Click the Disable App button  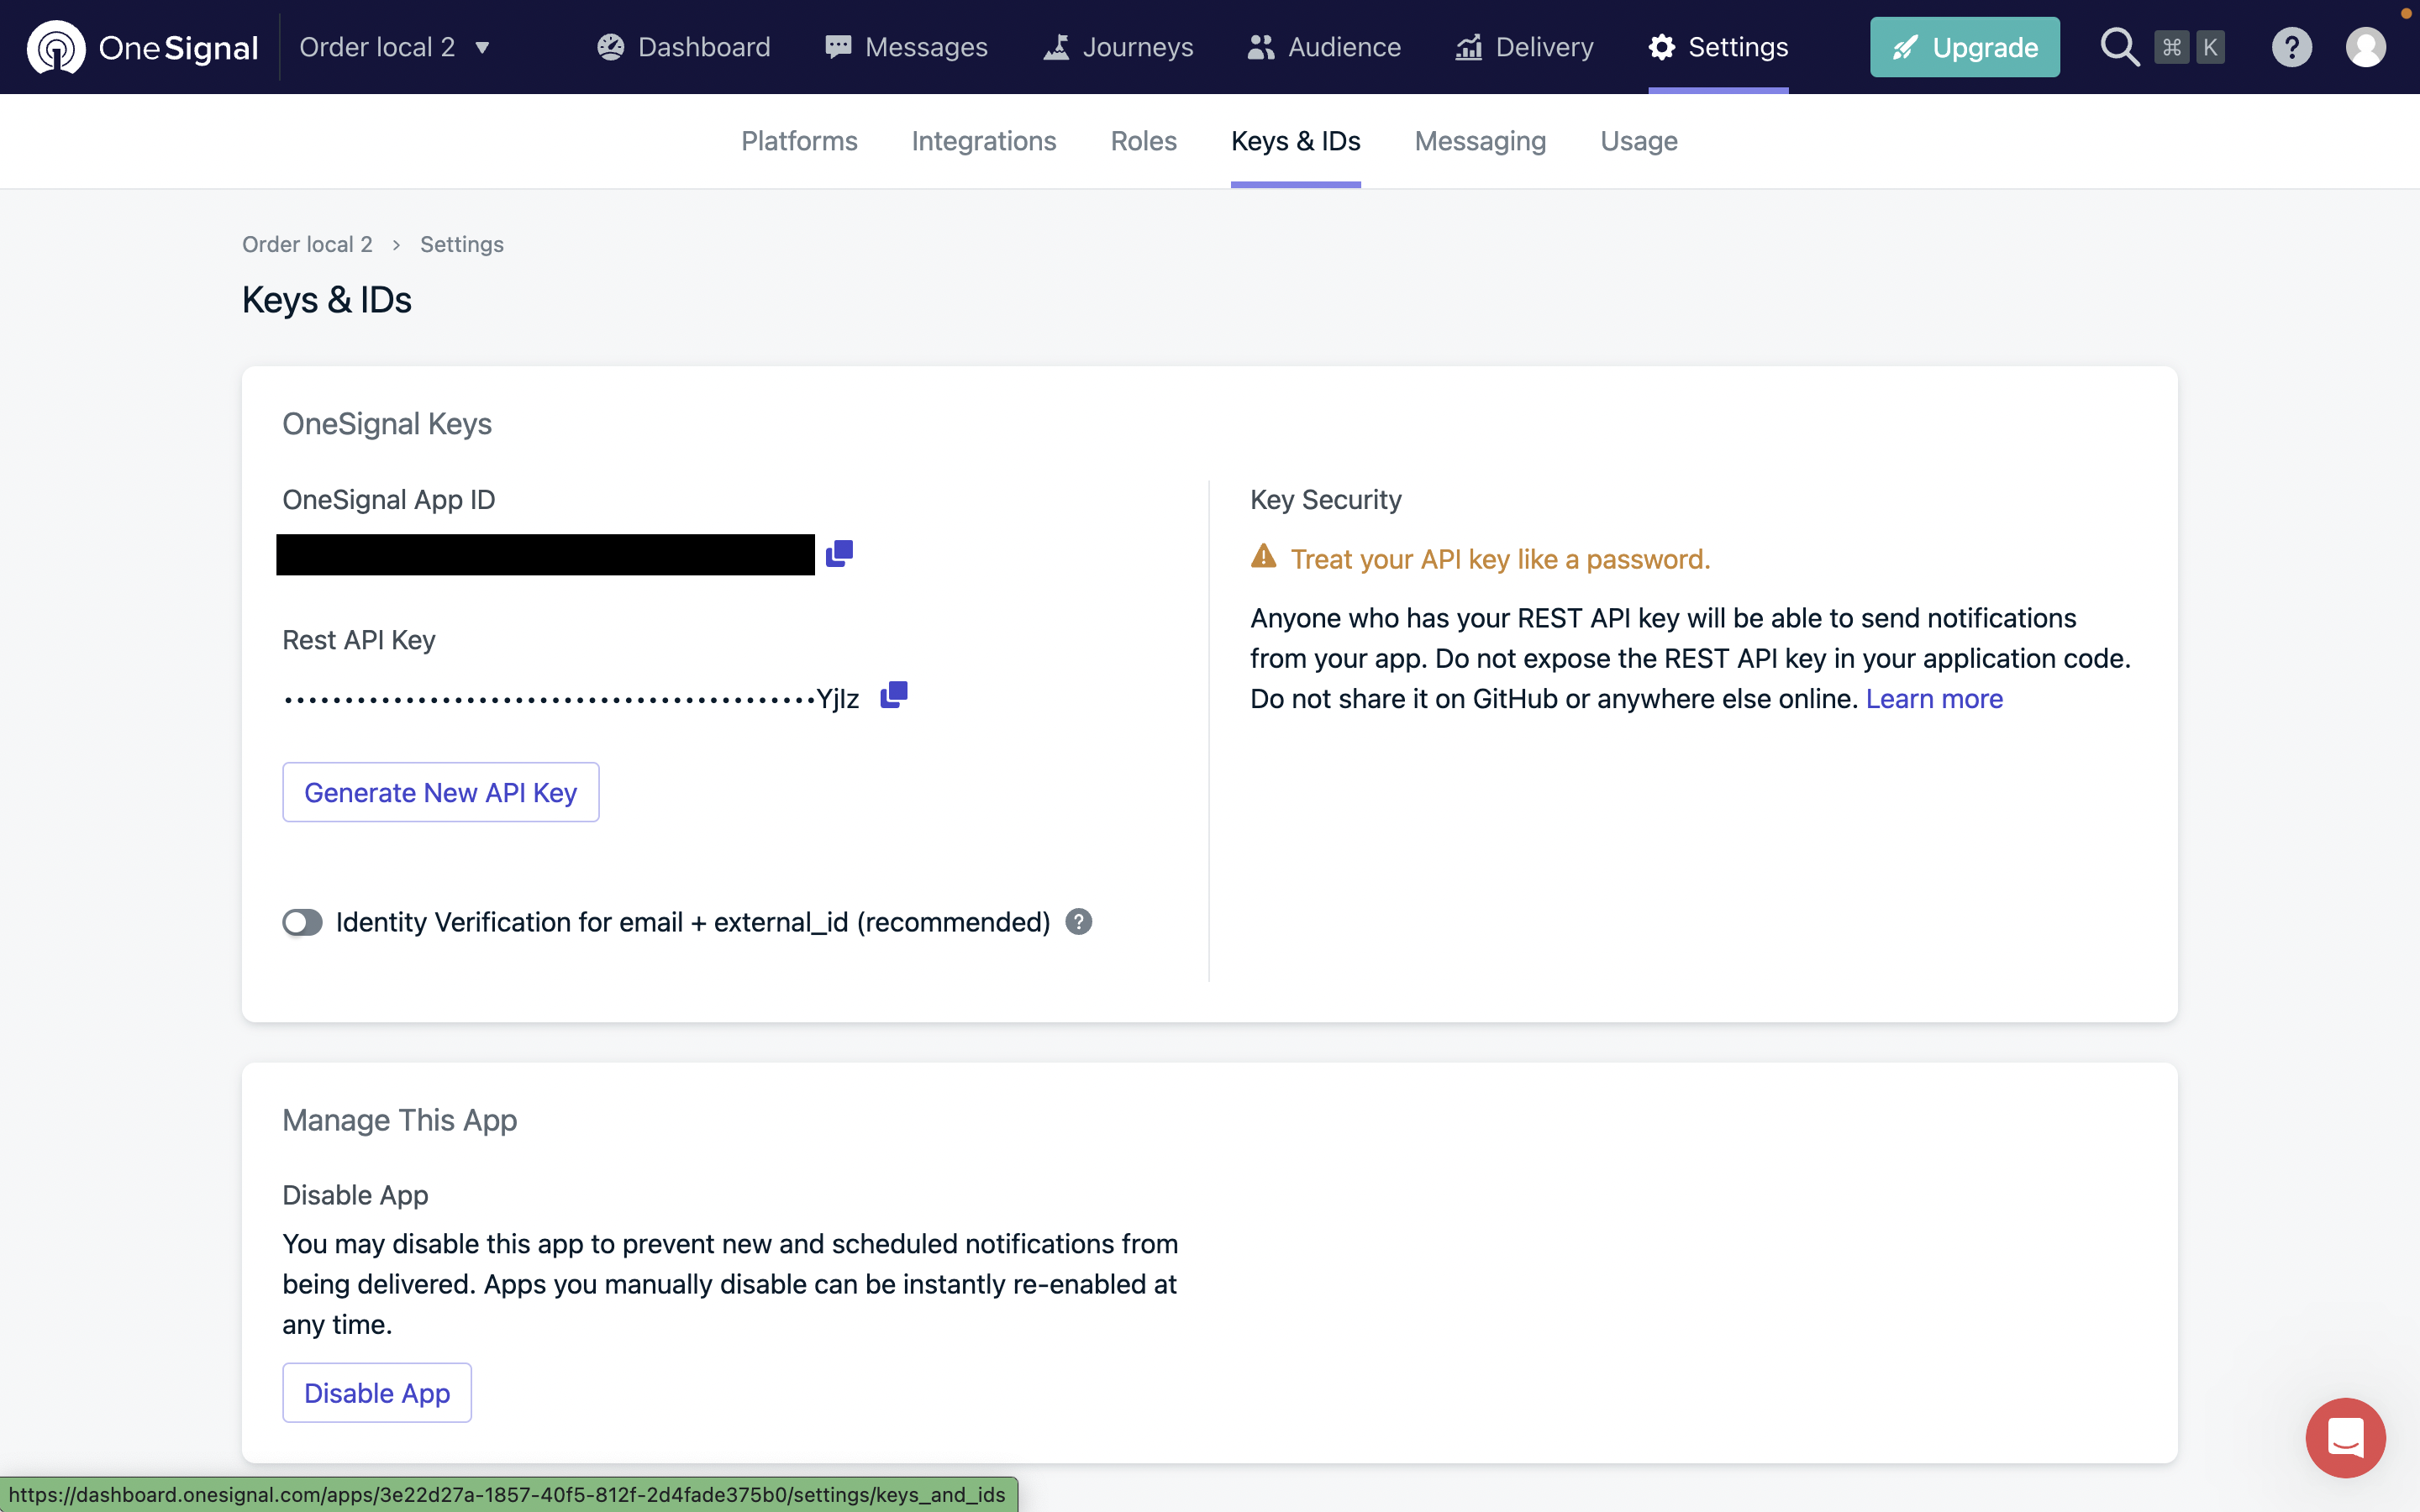click(376, 1392)
